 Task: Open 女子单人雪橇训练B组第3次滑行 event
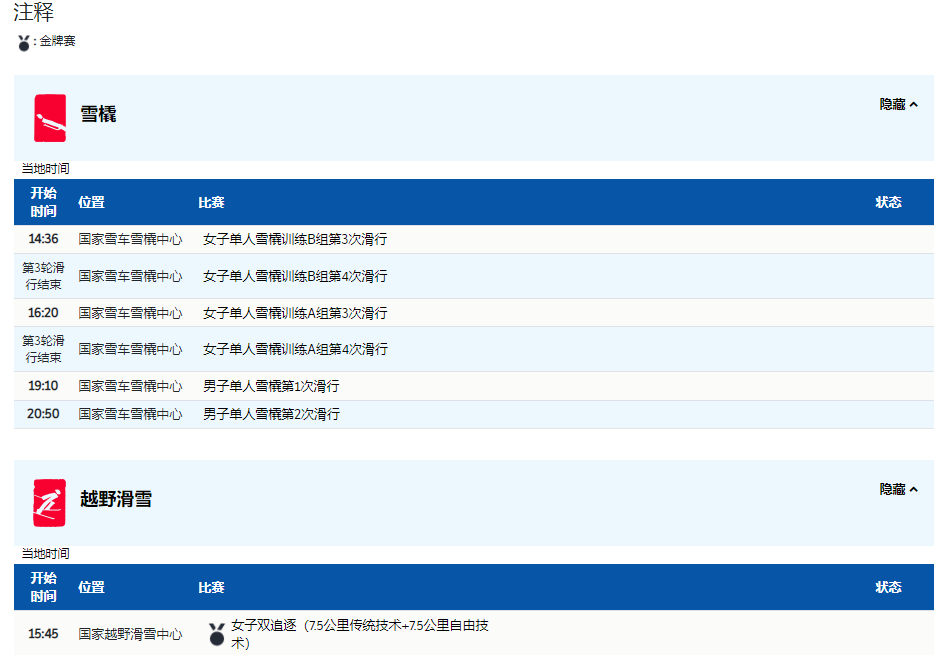[x=295, y=239]
